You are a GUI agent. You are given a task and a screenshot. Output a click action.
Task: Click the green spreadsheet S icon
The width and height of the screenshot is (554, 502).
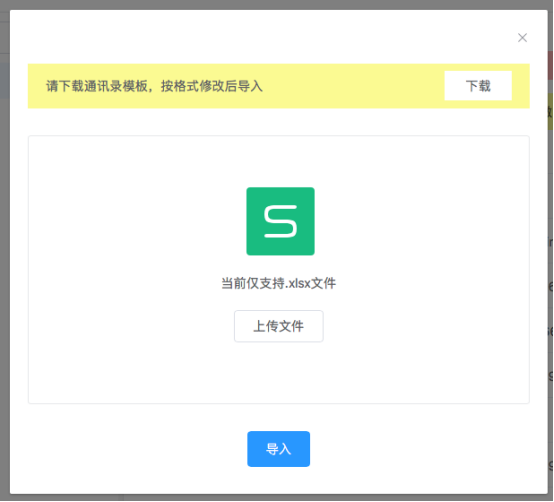tap(281, 221)
